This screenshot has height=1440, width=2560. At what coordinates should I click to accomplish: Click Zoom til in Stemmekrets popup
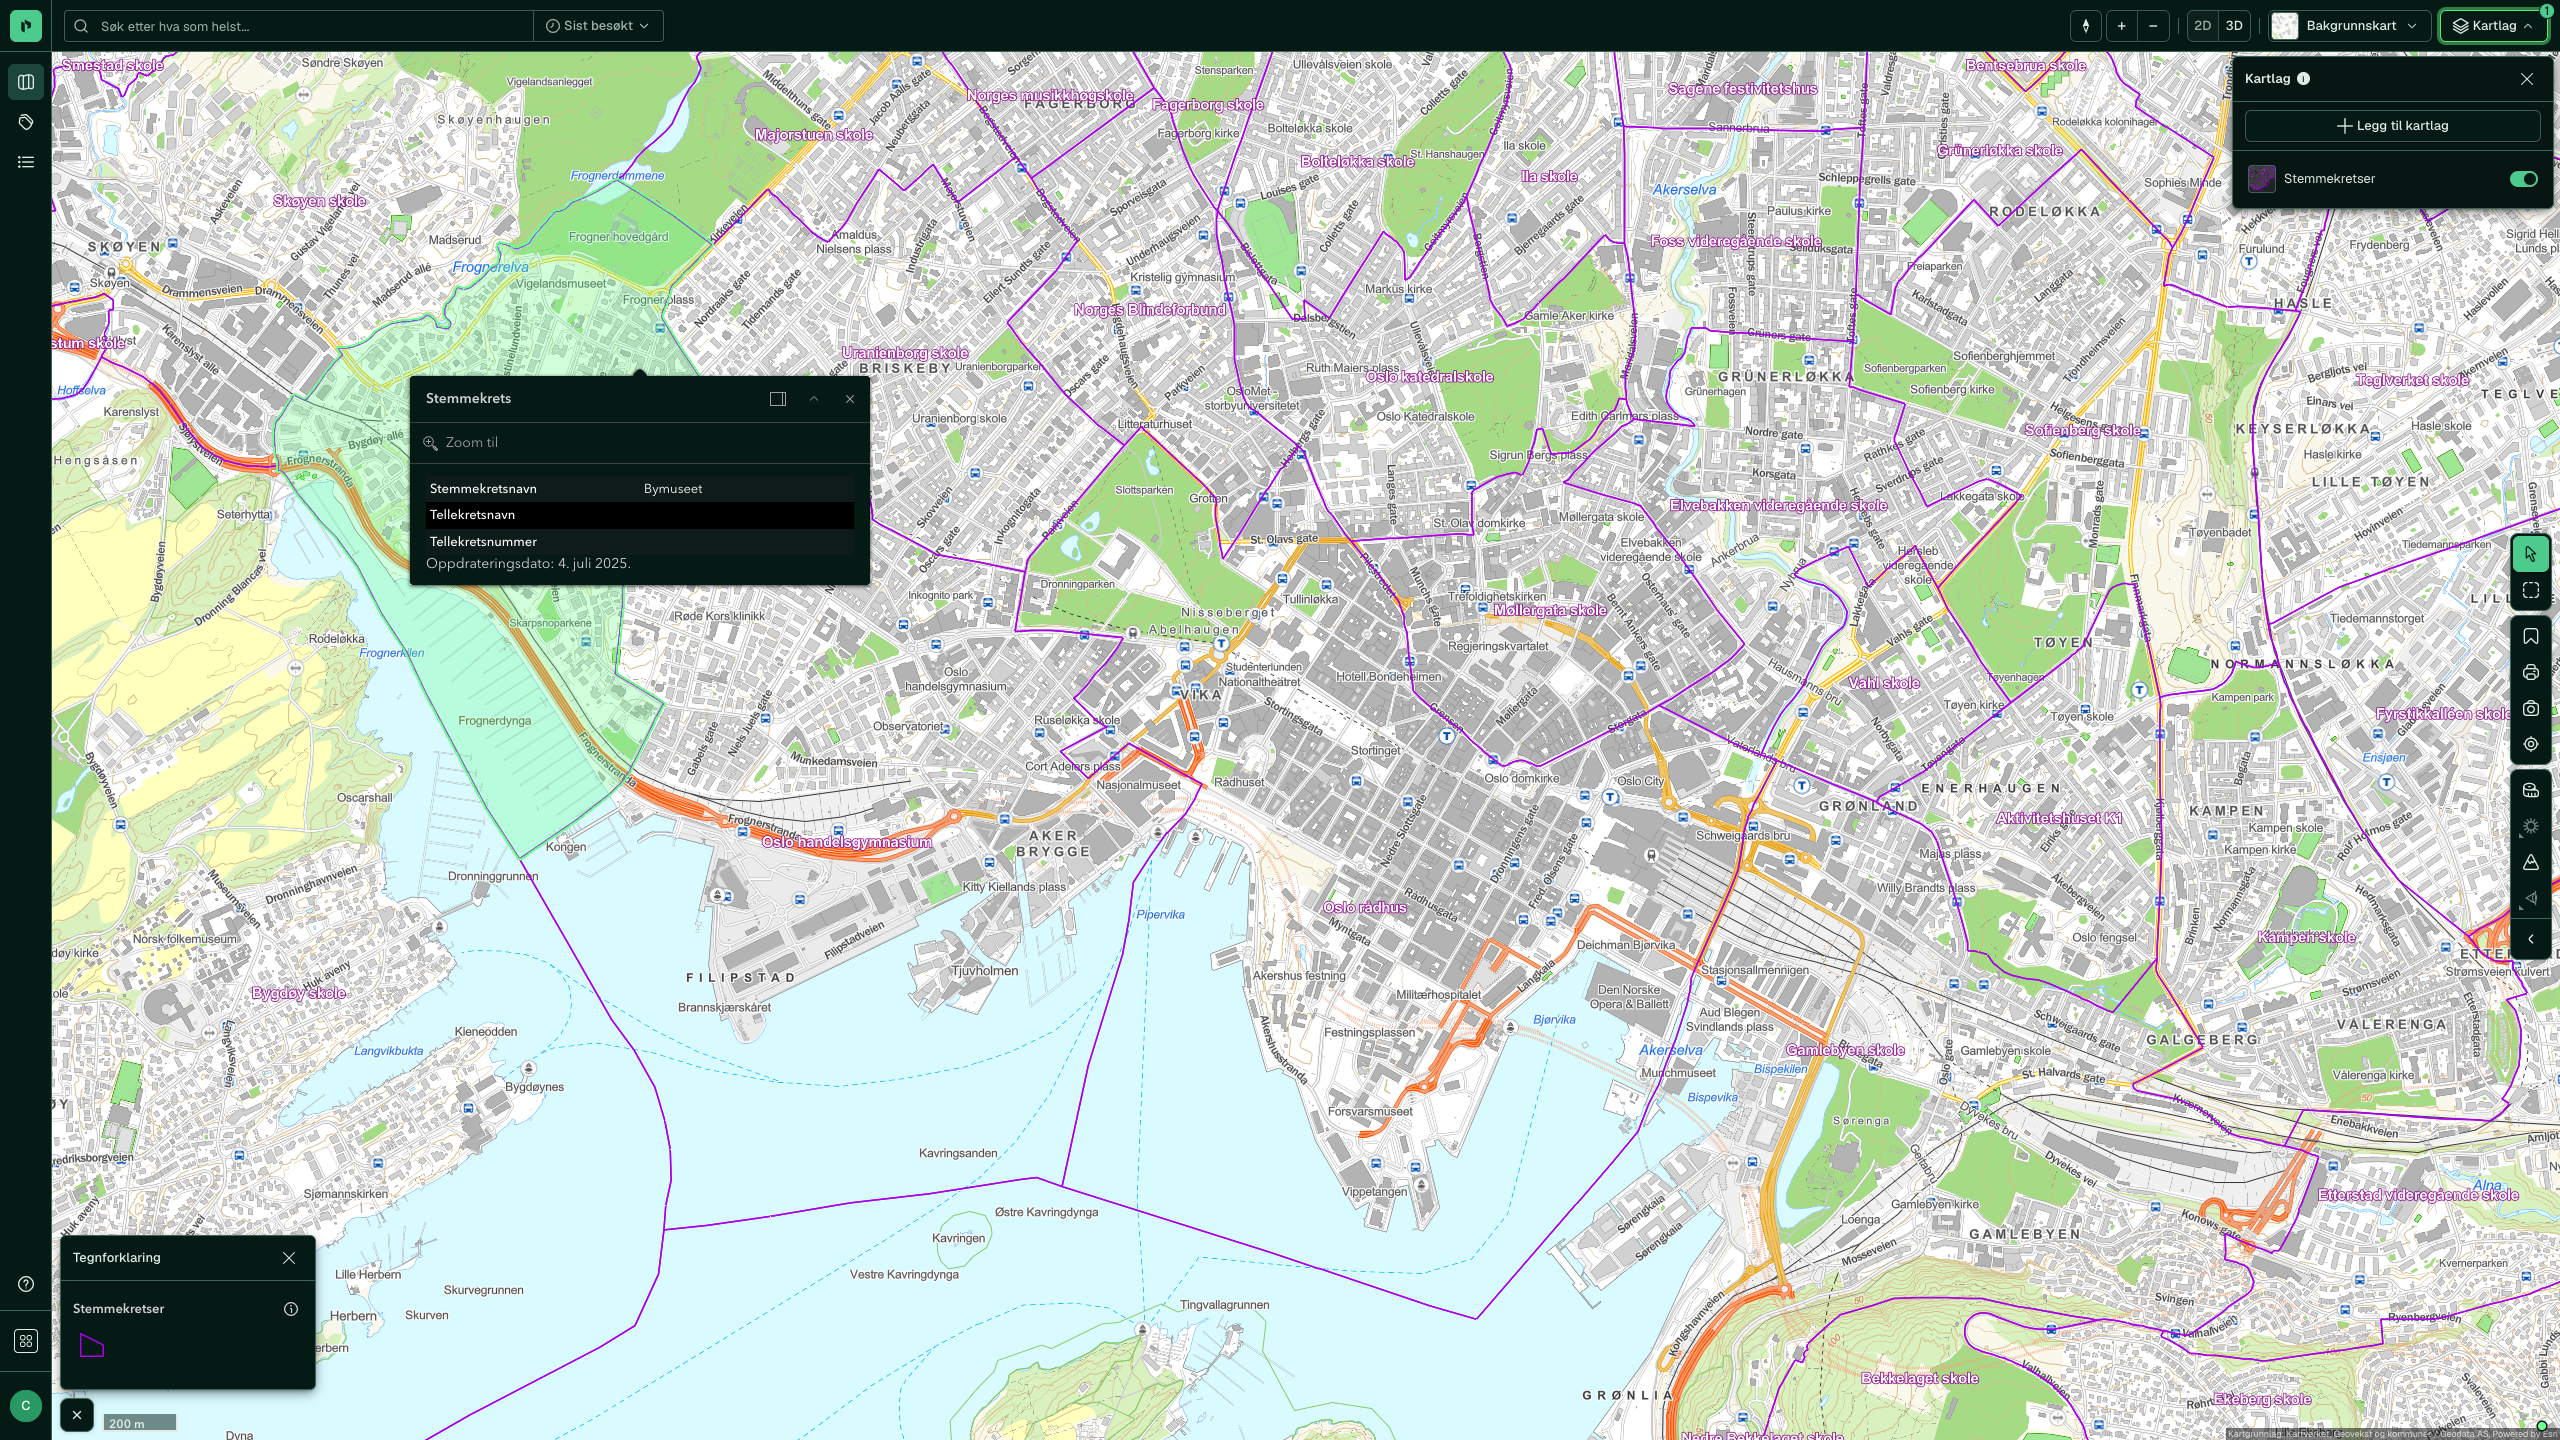click(461, 442)
